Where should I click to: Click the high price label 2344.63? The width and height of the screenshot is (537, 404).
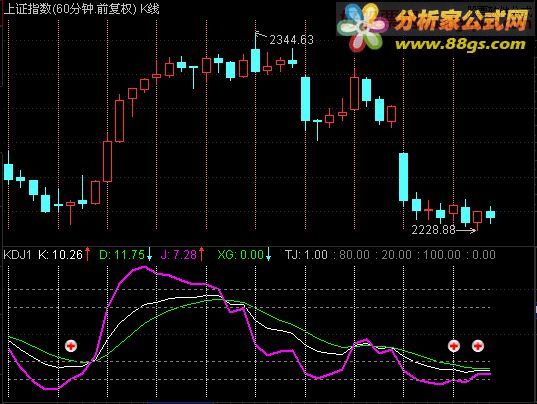coord(291,40)
